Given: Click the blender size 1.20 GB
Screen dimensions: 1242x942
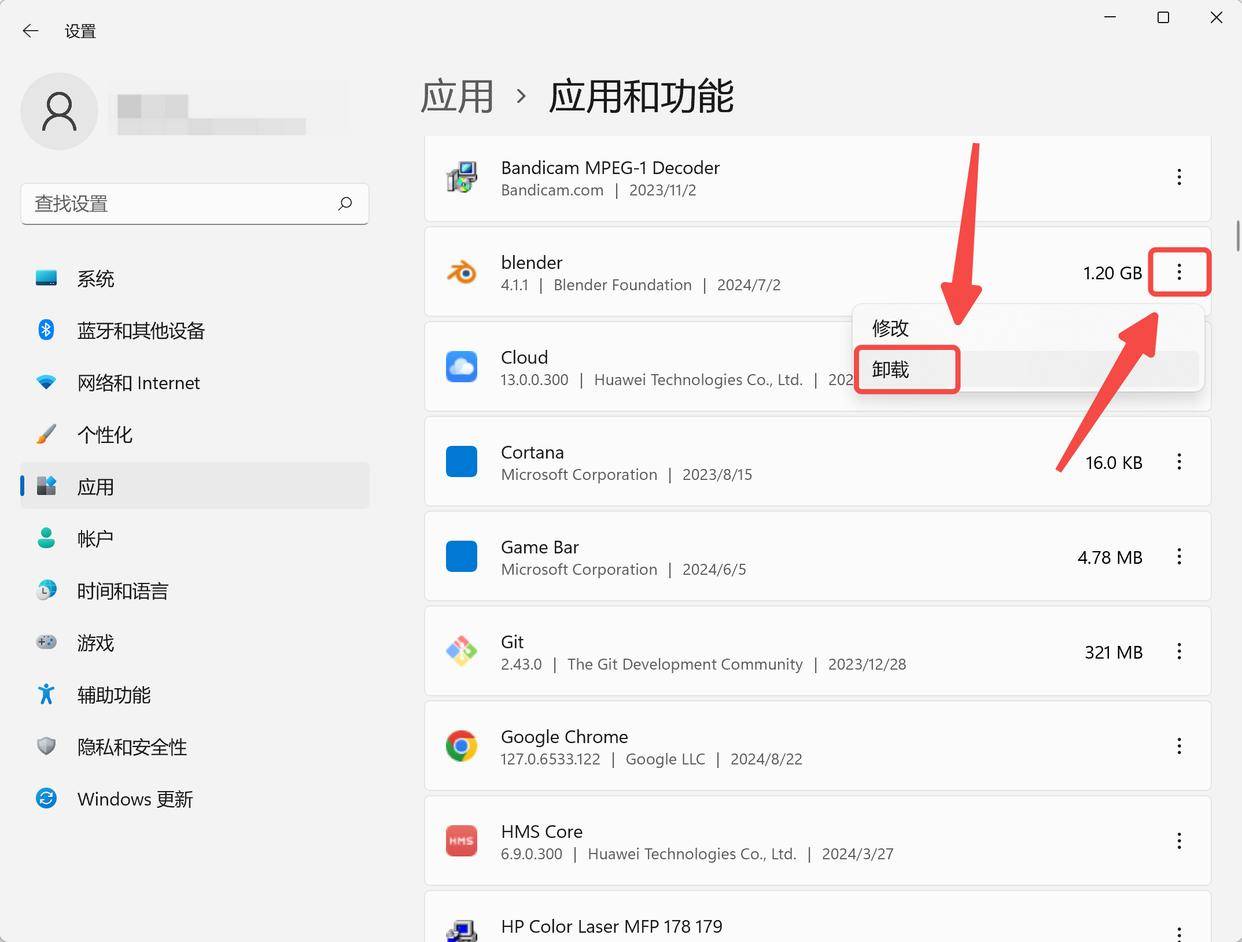Looking at the screenshot, I should click(x=1112, y=273).
